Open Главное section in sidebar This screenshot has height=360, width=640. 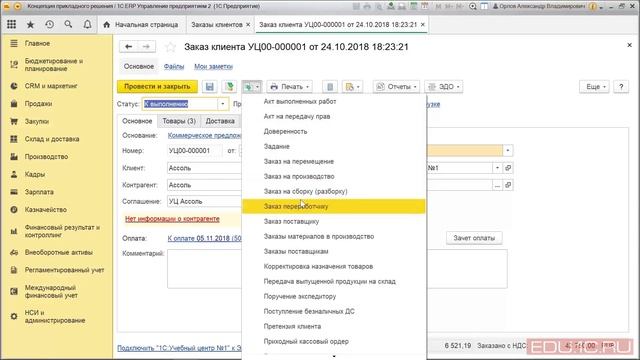pos(56,43)
